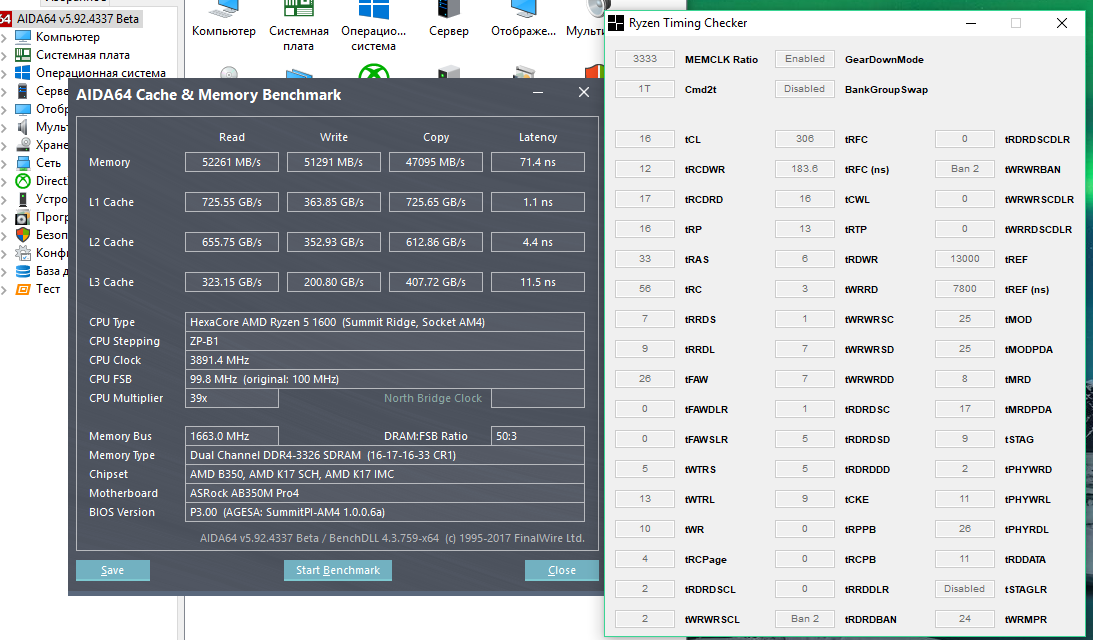Screen dimensions: 1093x640
Task: Click the Close button in the benchmark dialog
Action: point(561,570)
